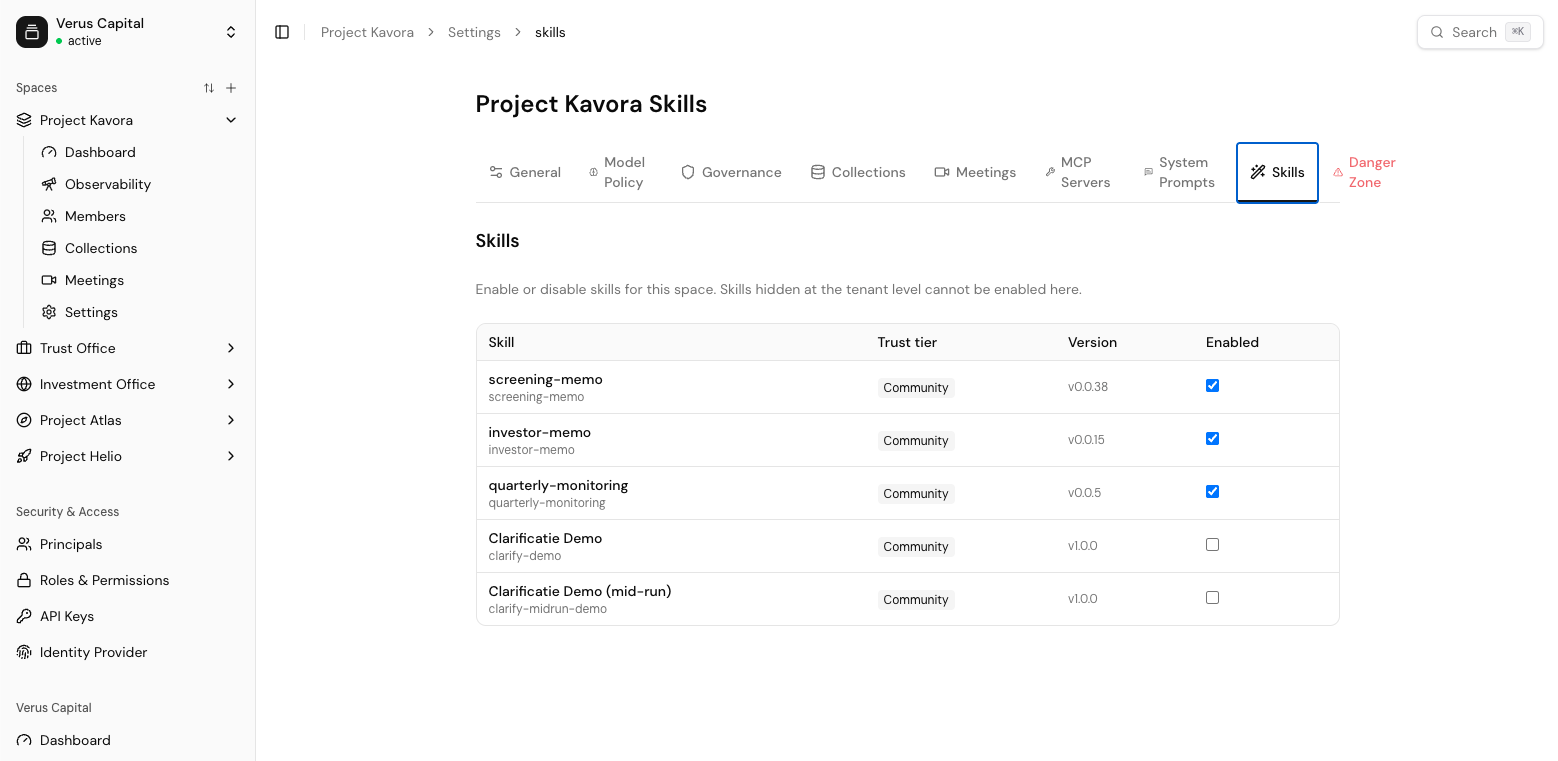Disable the screening-memo skill checkbox
The height and width of the screenshot is (761, 1558).
pos(1212,386)
